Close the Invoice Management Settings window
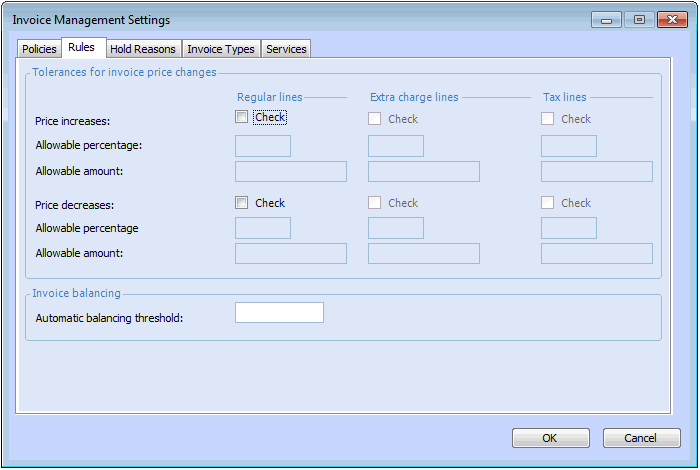The height and width of the screenshot is (470, 700). pyautogui.click(x=670, y=19)
